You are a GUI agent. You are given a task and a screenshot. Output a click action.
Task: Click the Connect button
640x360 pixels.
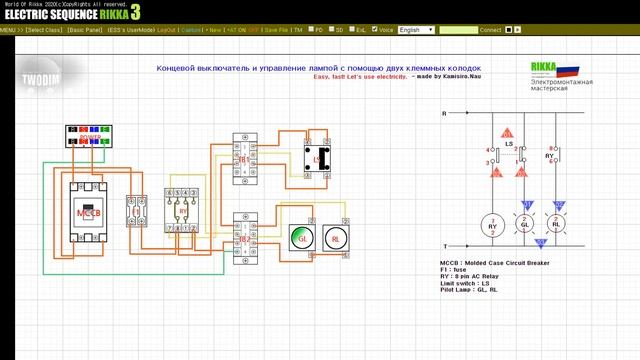[x=490, y=30]
